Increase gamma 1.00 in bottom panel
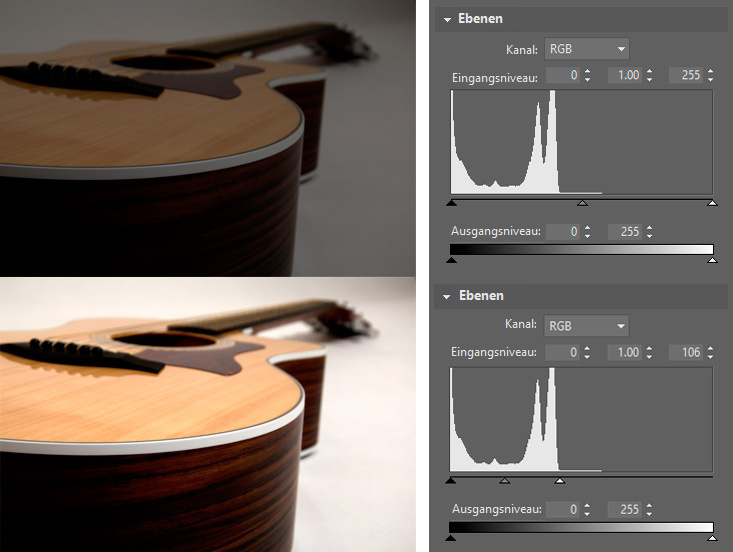The width and height of the screenshot is (733, 552). 649,349
